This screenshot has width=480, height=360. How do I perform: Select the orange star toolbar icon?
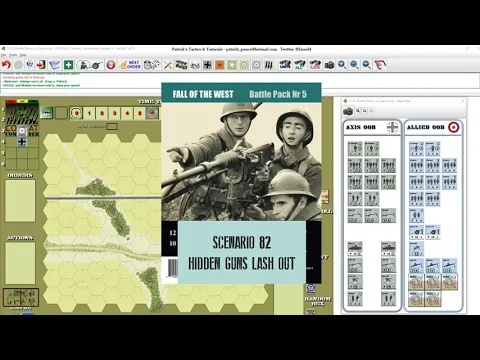[x=219, y=65]
